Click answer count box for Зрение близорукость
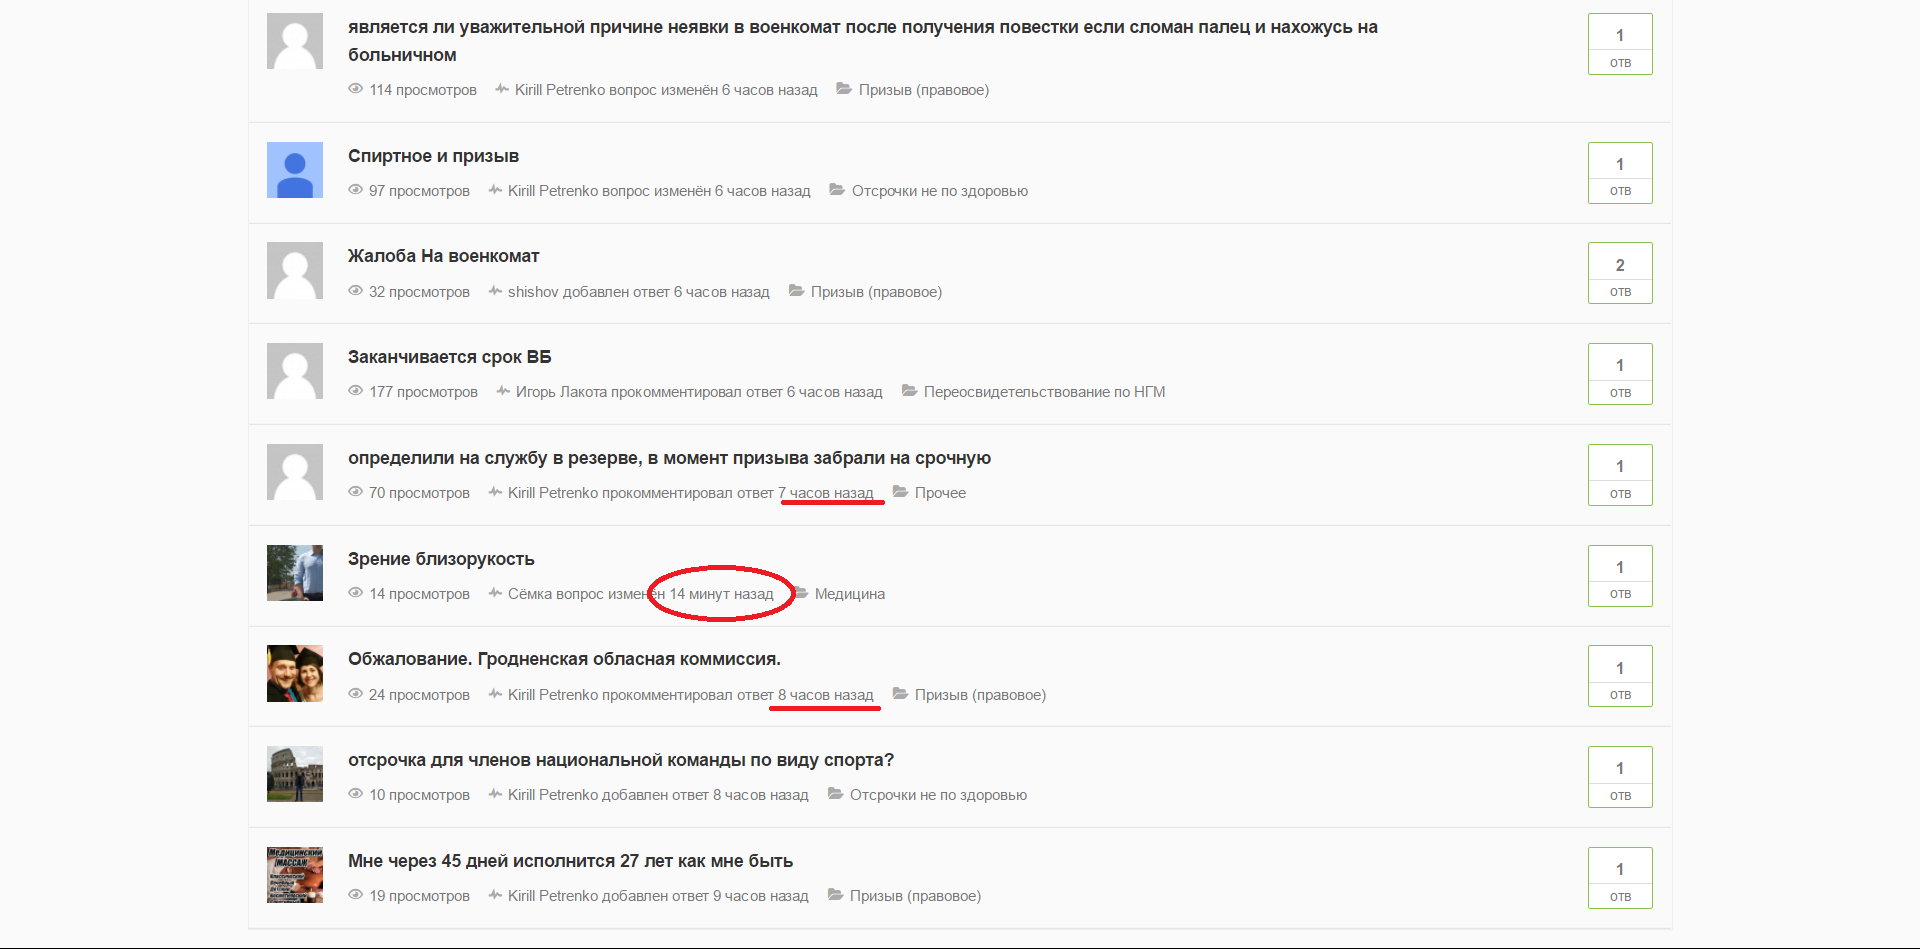This screenshot has width=1920, height=949. tap(1620, 576)
